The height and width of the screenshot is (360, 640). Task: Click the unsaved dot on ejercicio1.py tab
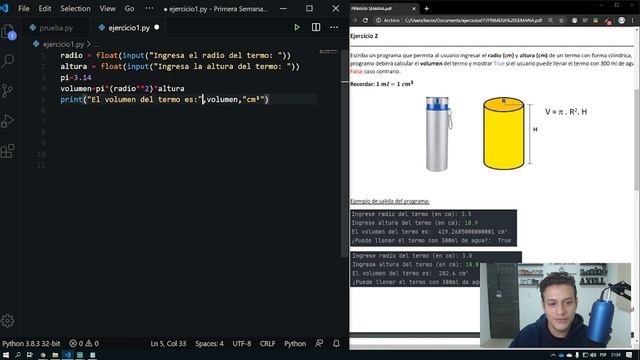click(x=157, y=27)
